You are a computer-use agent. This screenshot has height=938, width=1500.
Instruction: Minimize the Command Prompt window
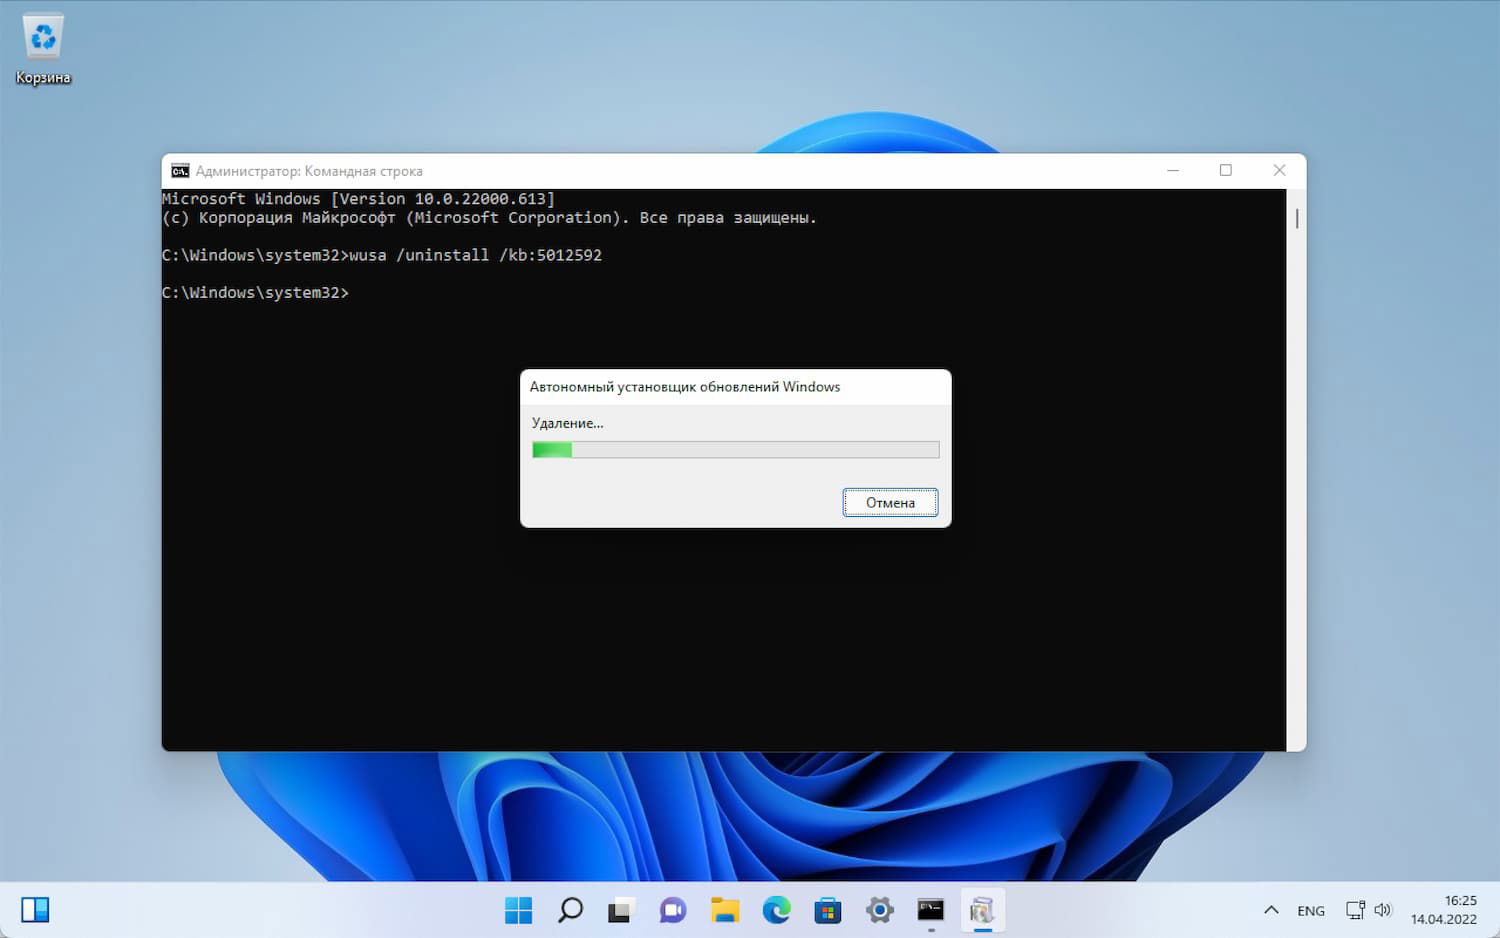click(1173, 171)
